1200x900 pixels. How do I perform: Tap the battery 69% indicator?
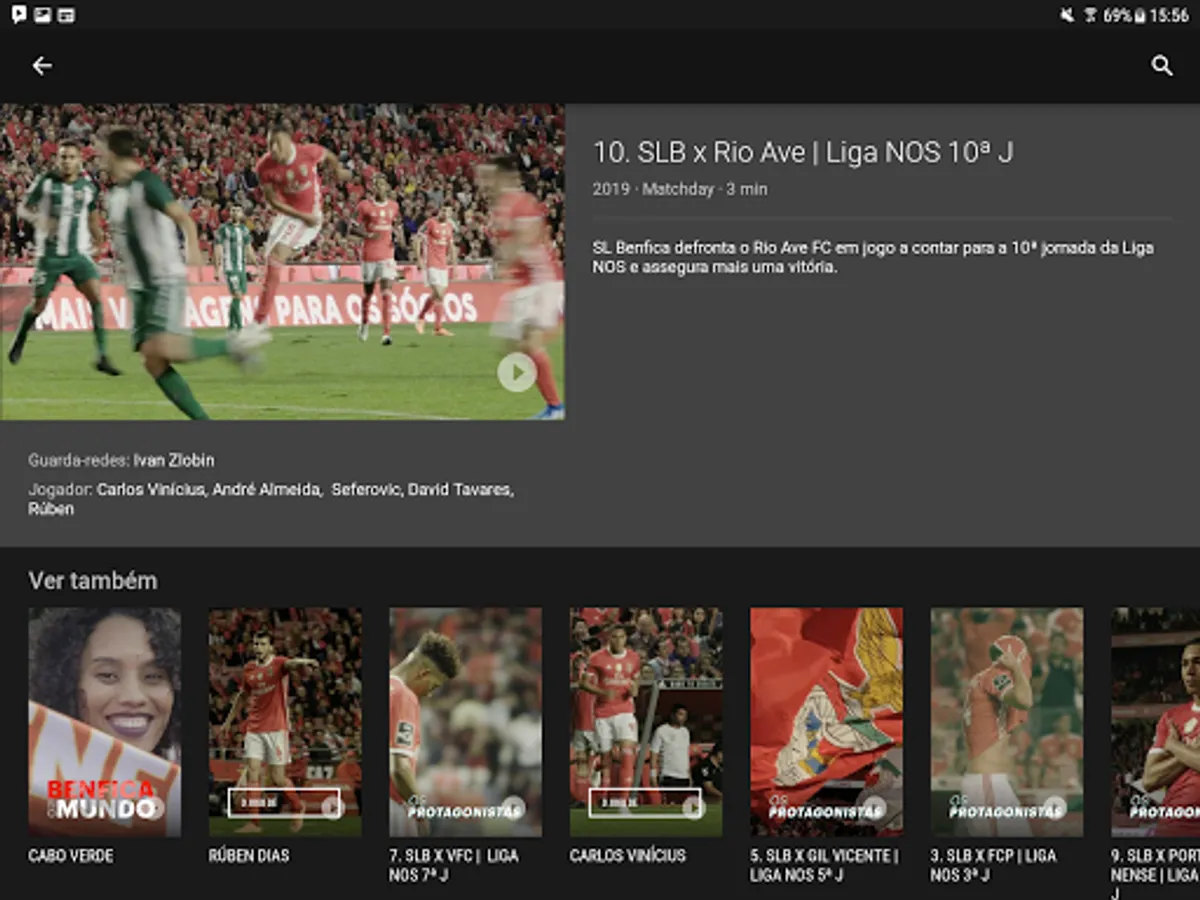(x=1124, y=15)
